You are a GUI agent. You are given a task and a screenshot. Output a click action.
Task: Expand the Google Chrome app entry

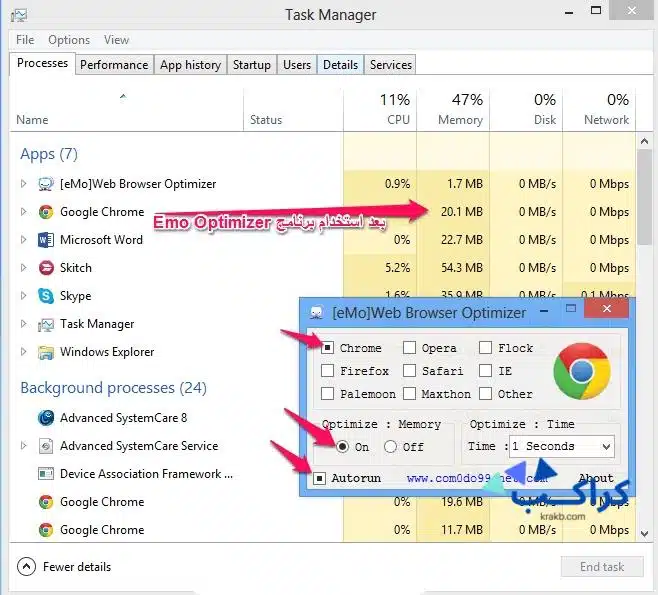[24, 212]
